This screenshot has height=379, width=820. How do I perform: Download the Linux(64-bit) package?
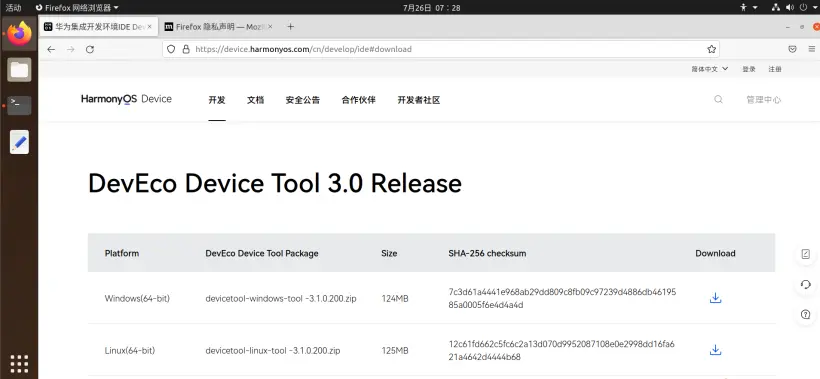pyautogui.click(x=715, y=350)
